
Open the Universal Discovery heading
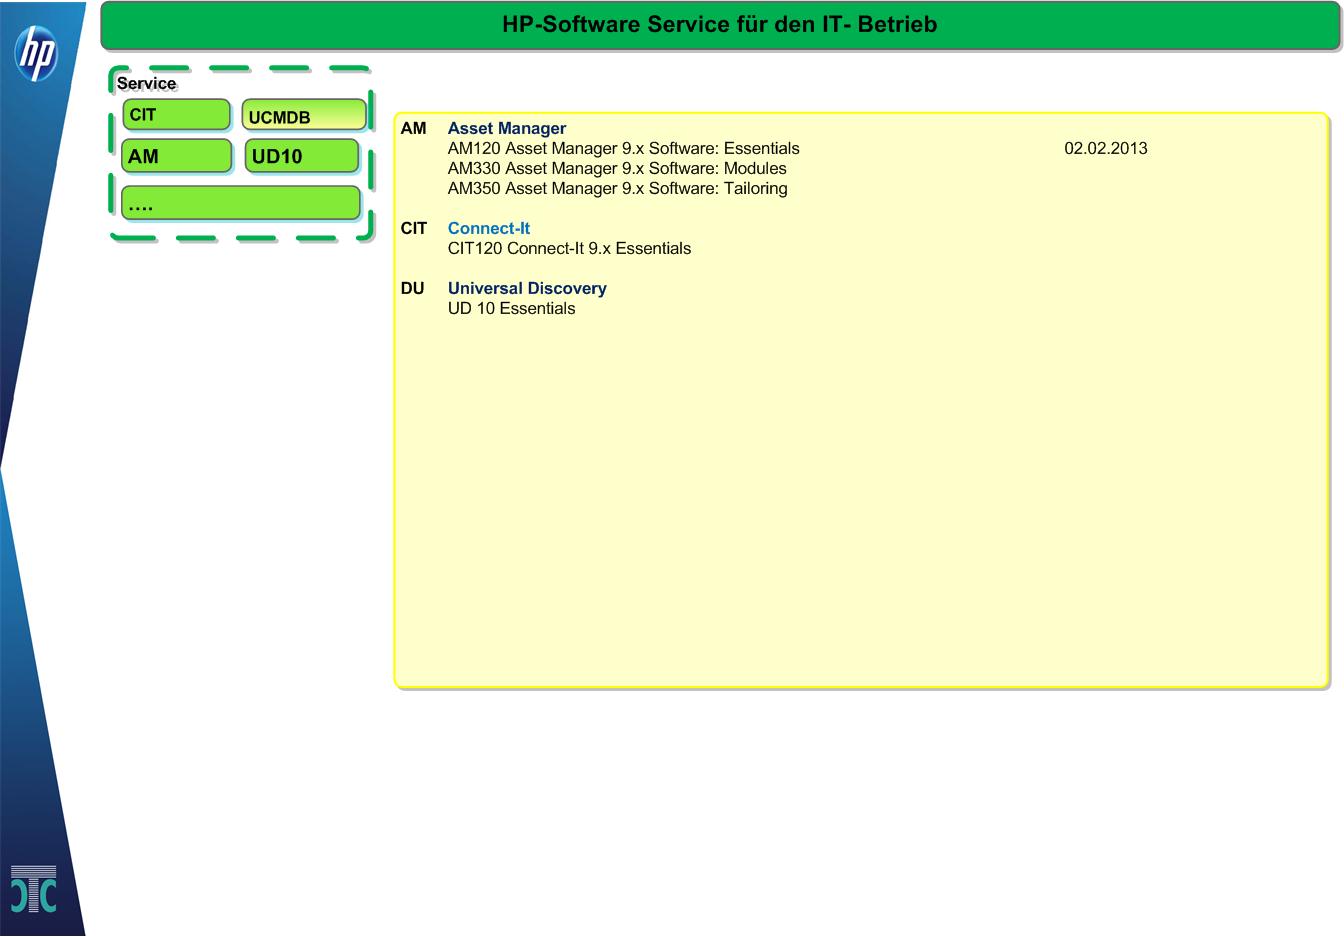point(527,288)
